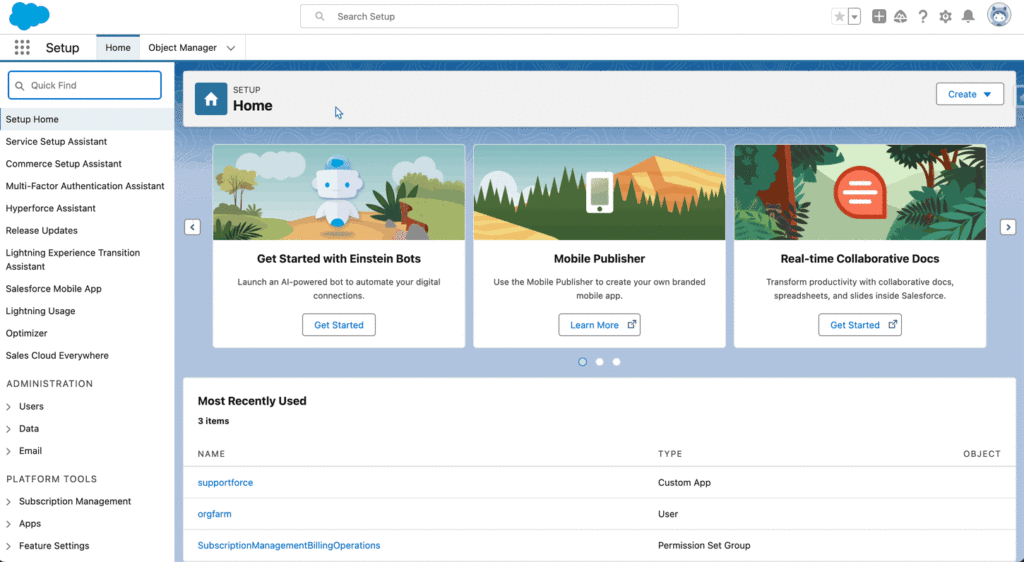Expand the Users tree node
The image size is (1024, 562).
[x=8, y=407]
